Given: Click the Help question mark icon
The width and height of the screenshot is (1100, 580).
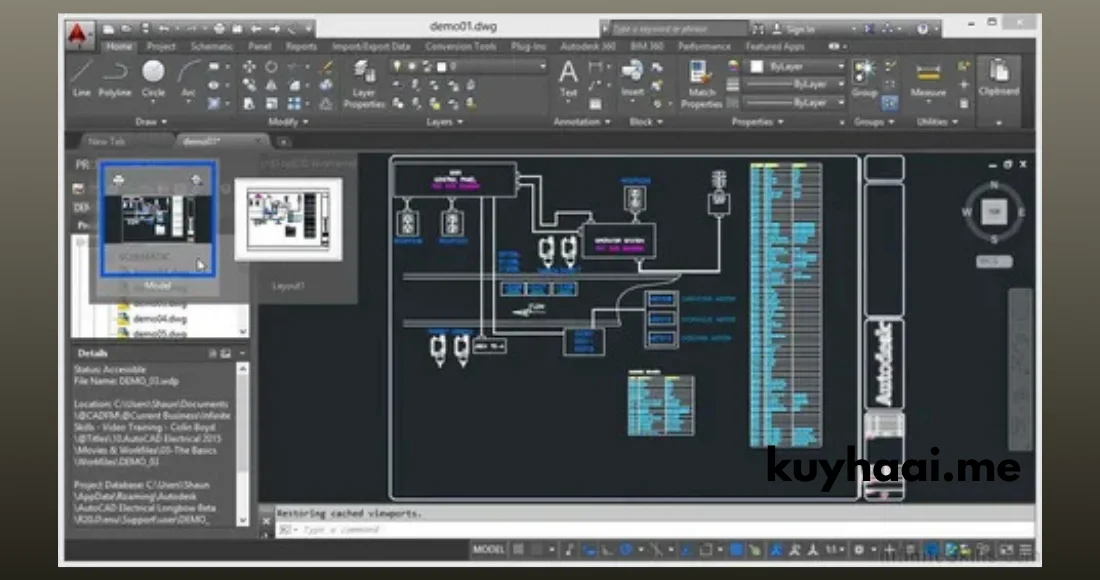Looking at the screenshot, I should (923, 29).
